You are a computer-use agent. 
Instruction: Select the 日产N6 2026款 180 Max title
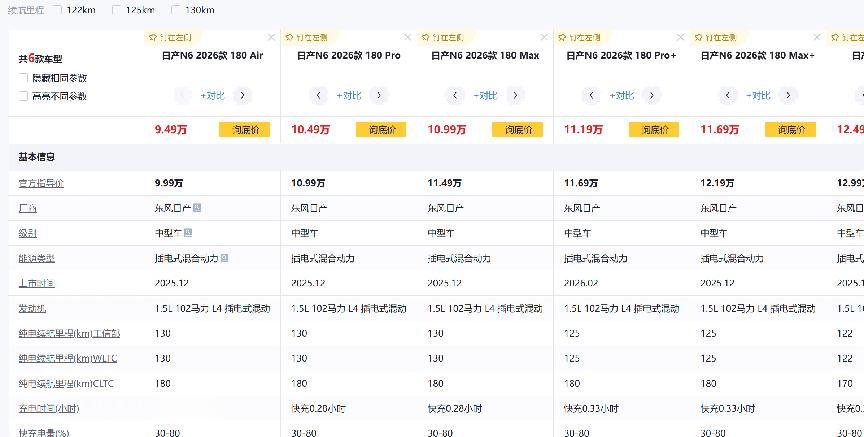485,56
